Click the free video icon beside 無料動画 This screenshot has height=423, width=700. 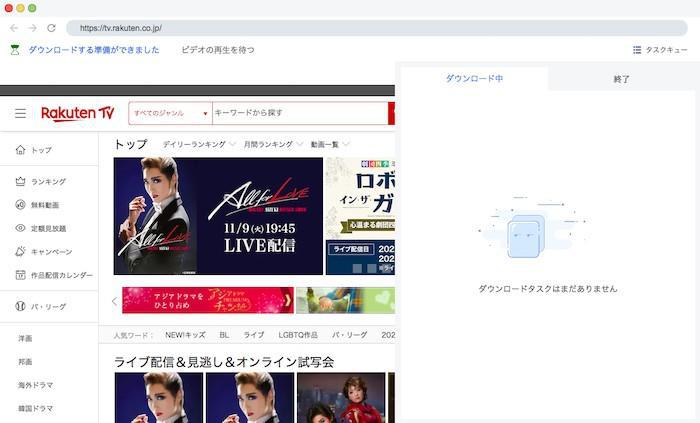coord(21,205)
